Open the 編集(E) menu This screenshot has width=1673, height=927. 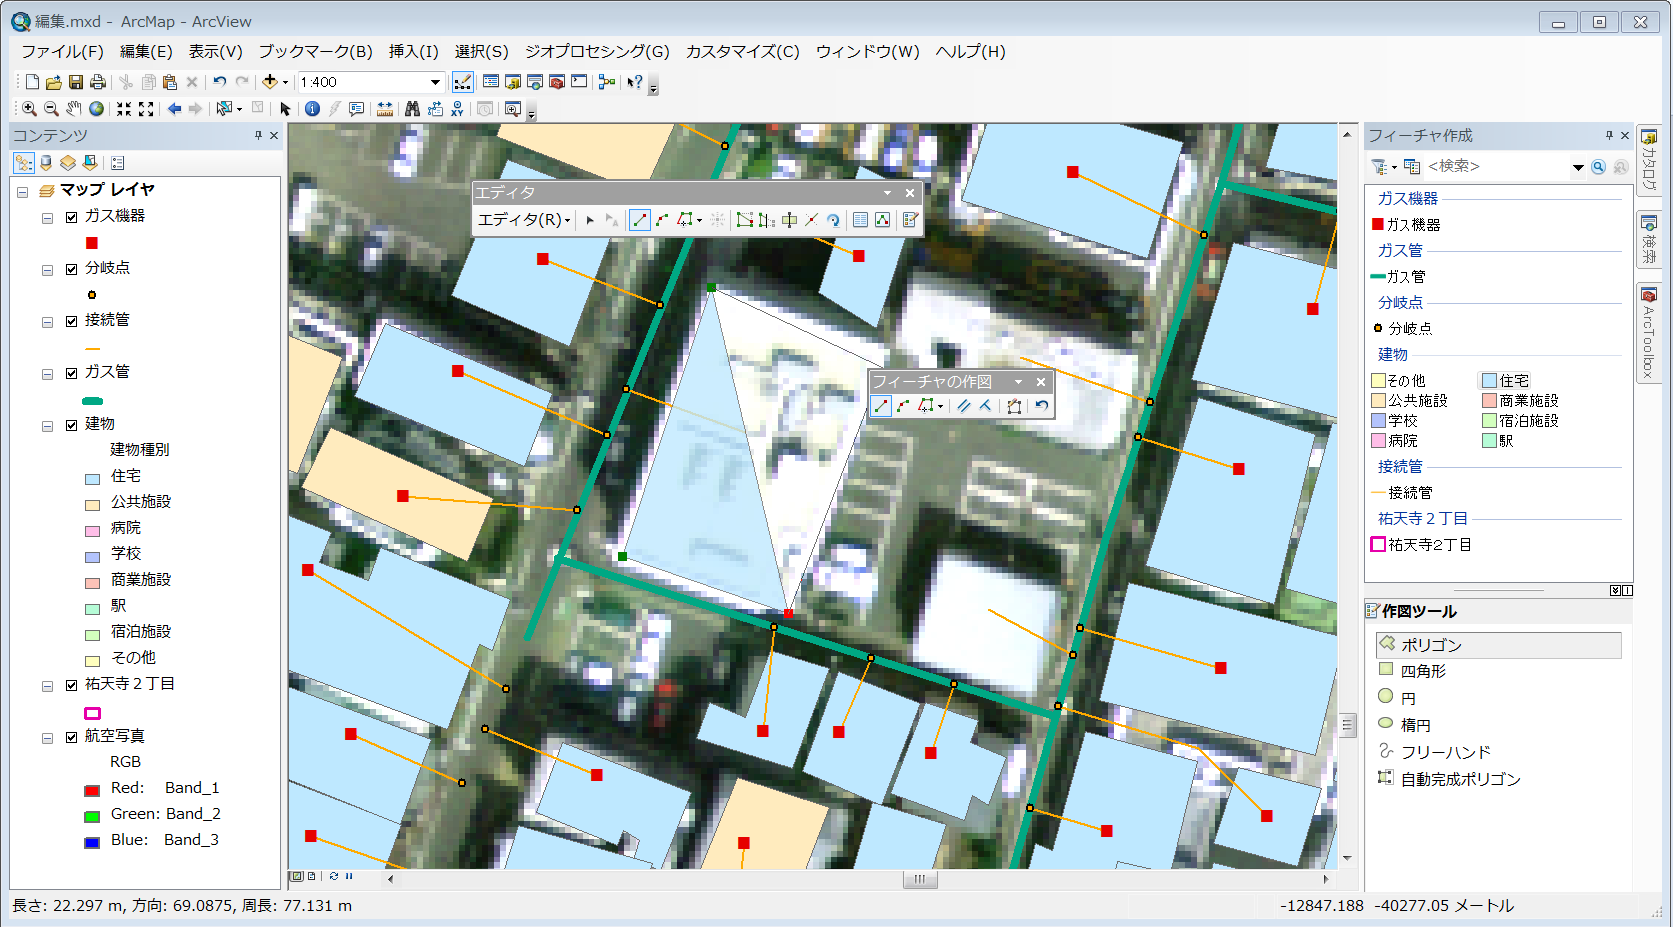click(x=146, y=51)
